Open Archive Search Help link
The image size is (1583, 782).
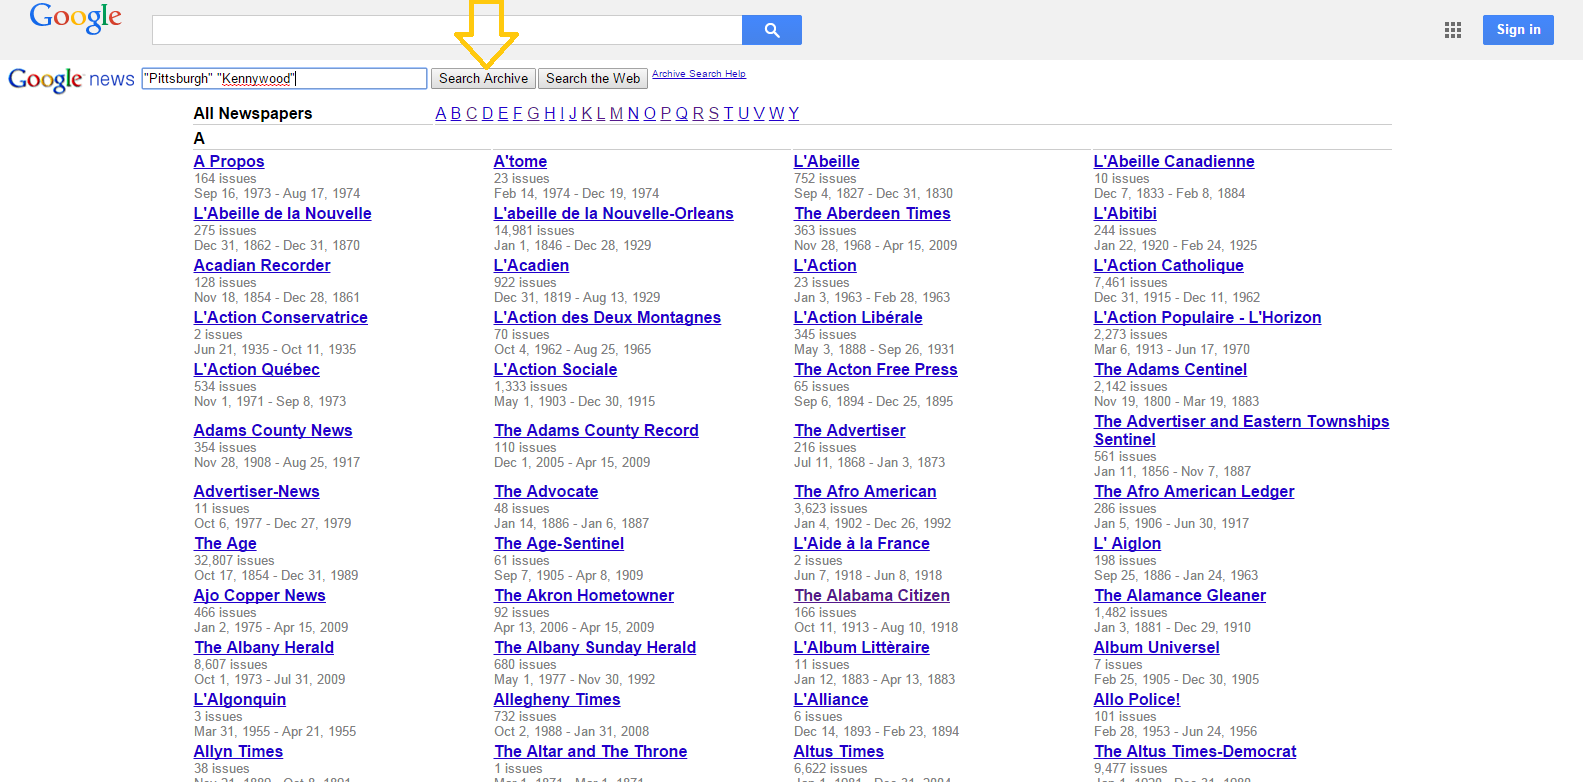point(699,74)
